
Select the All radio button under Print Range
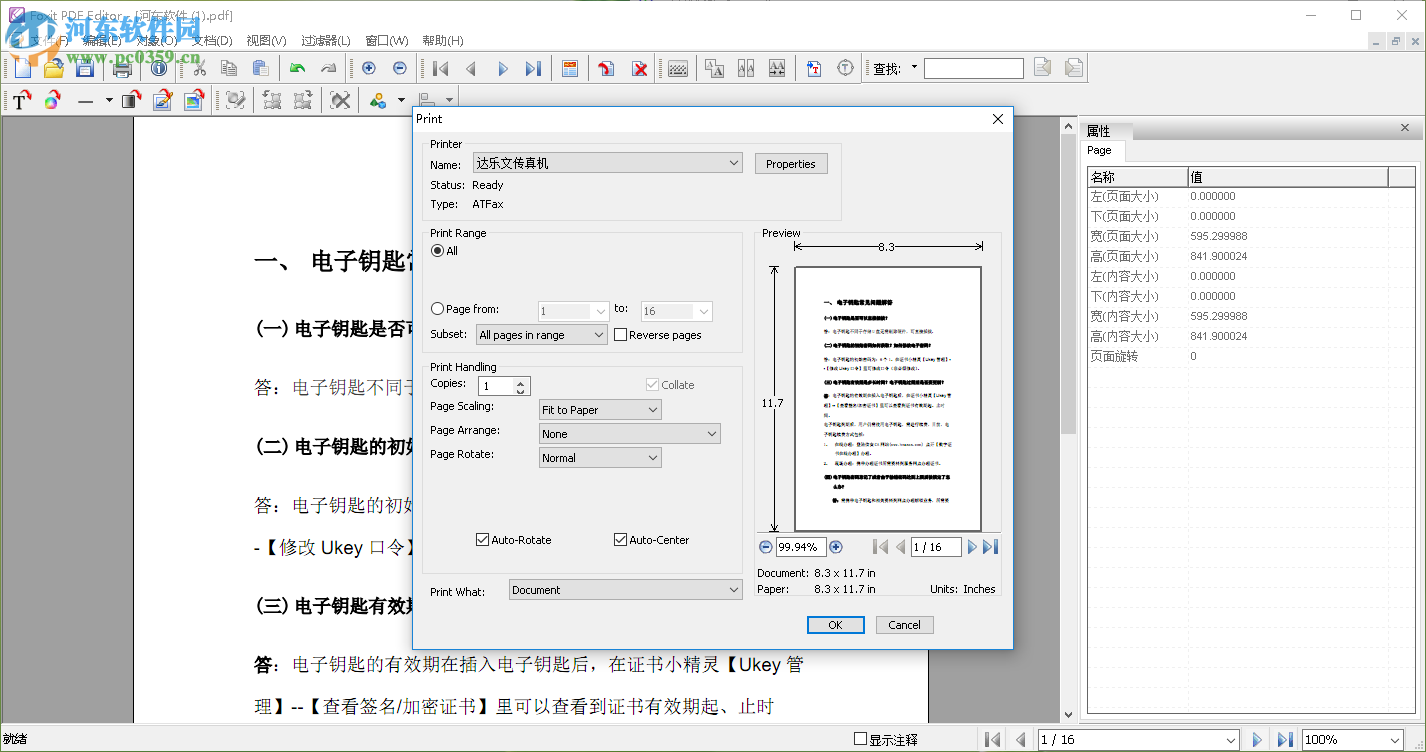(437, 251)
